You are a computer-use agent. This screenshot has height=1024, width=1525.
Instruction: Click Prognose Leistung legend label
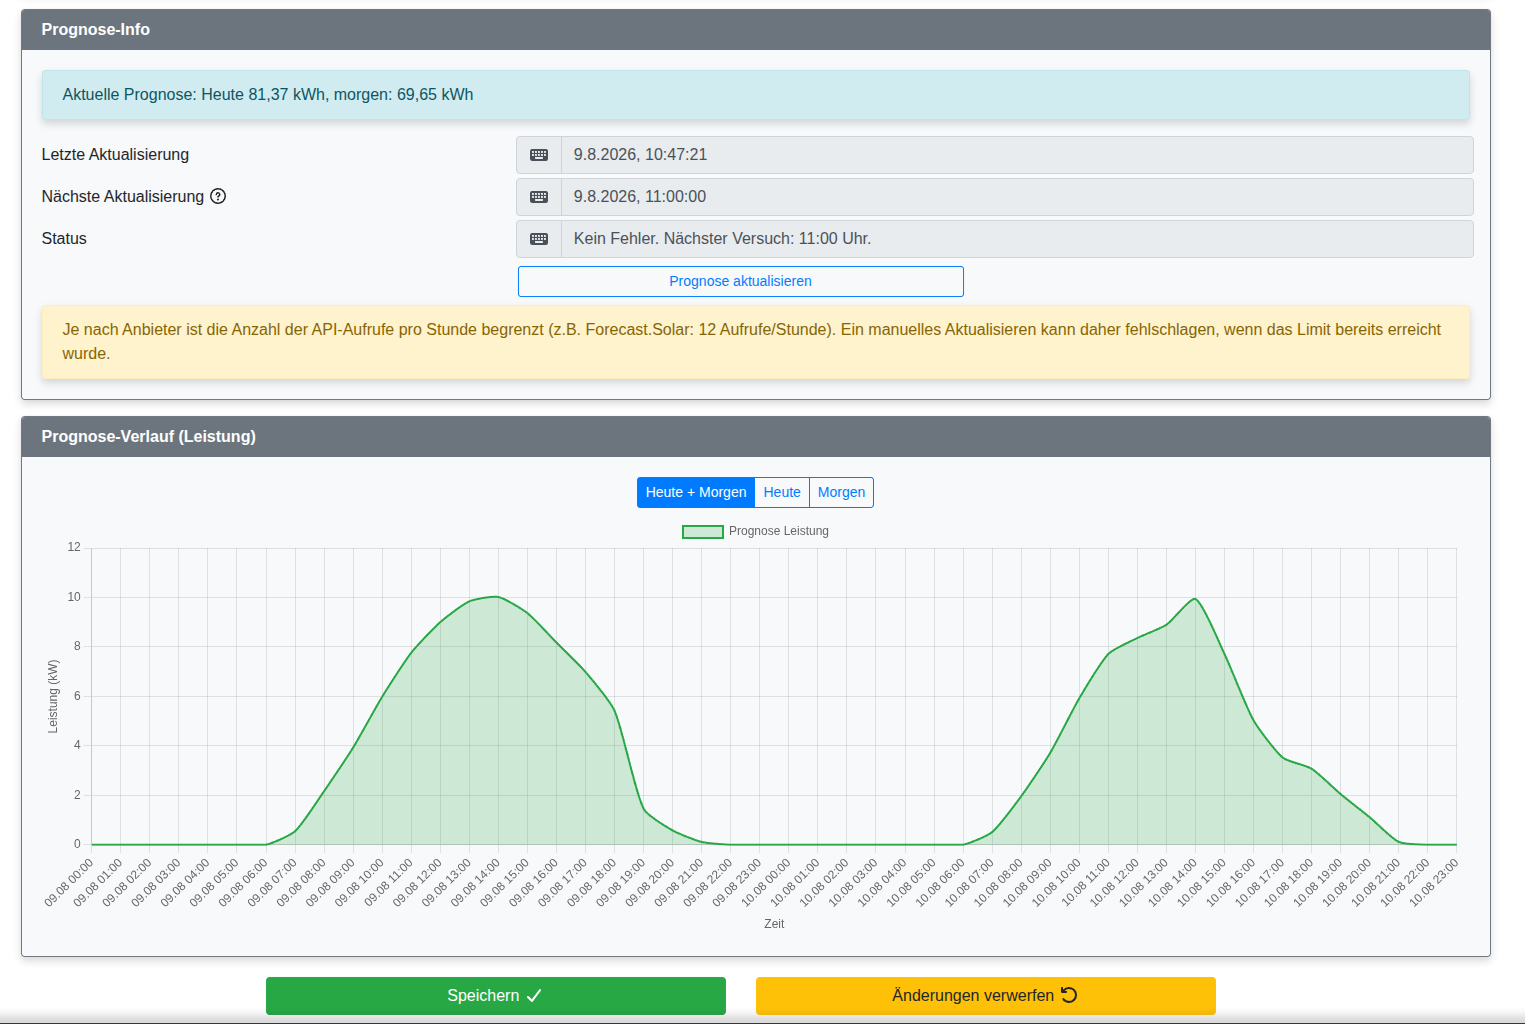click(779, 531)
